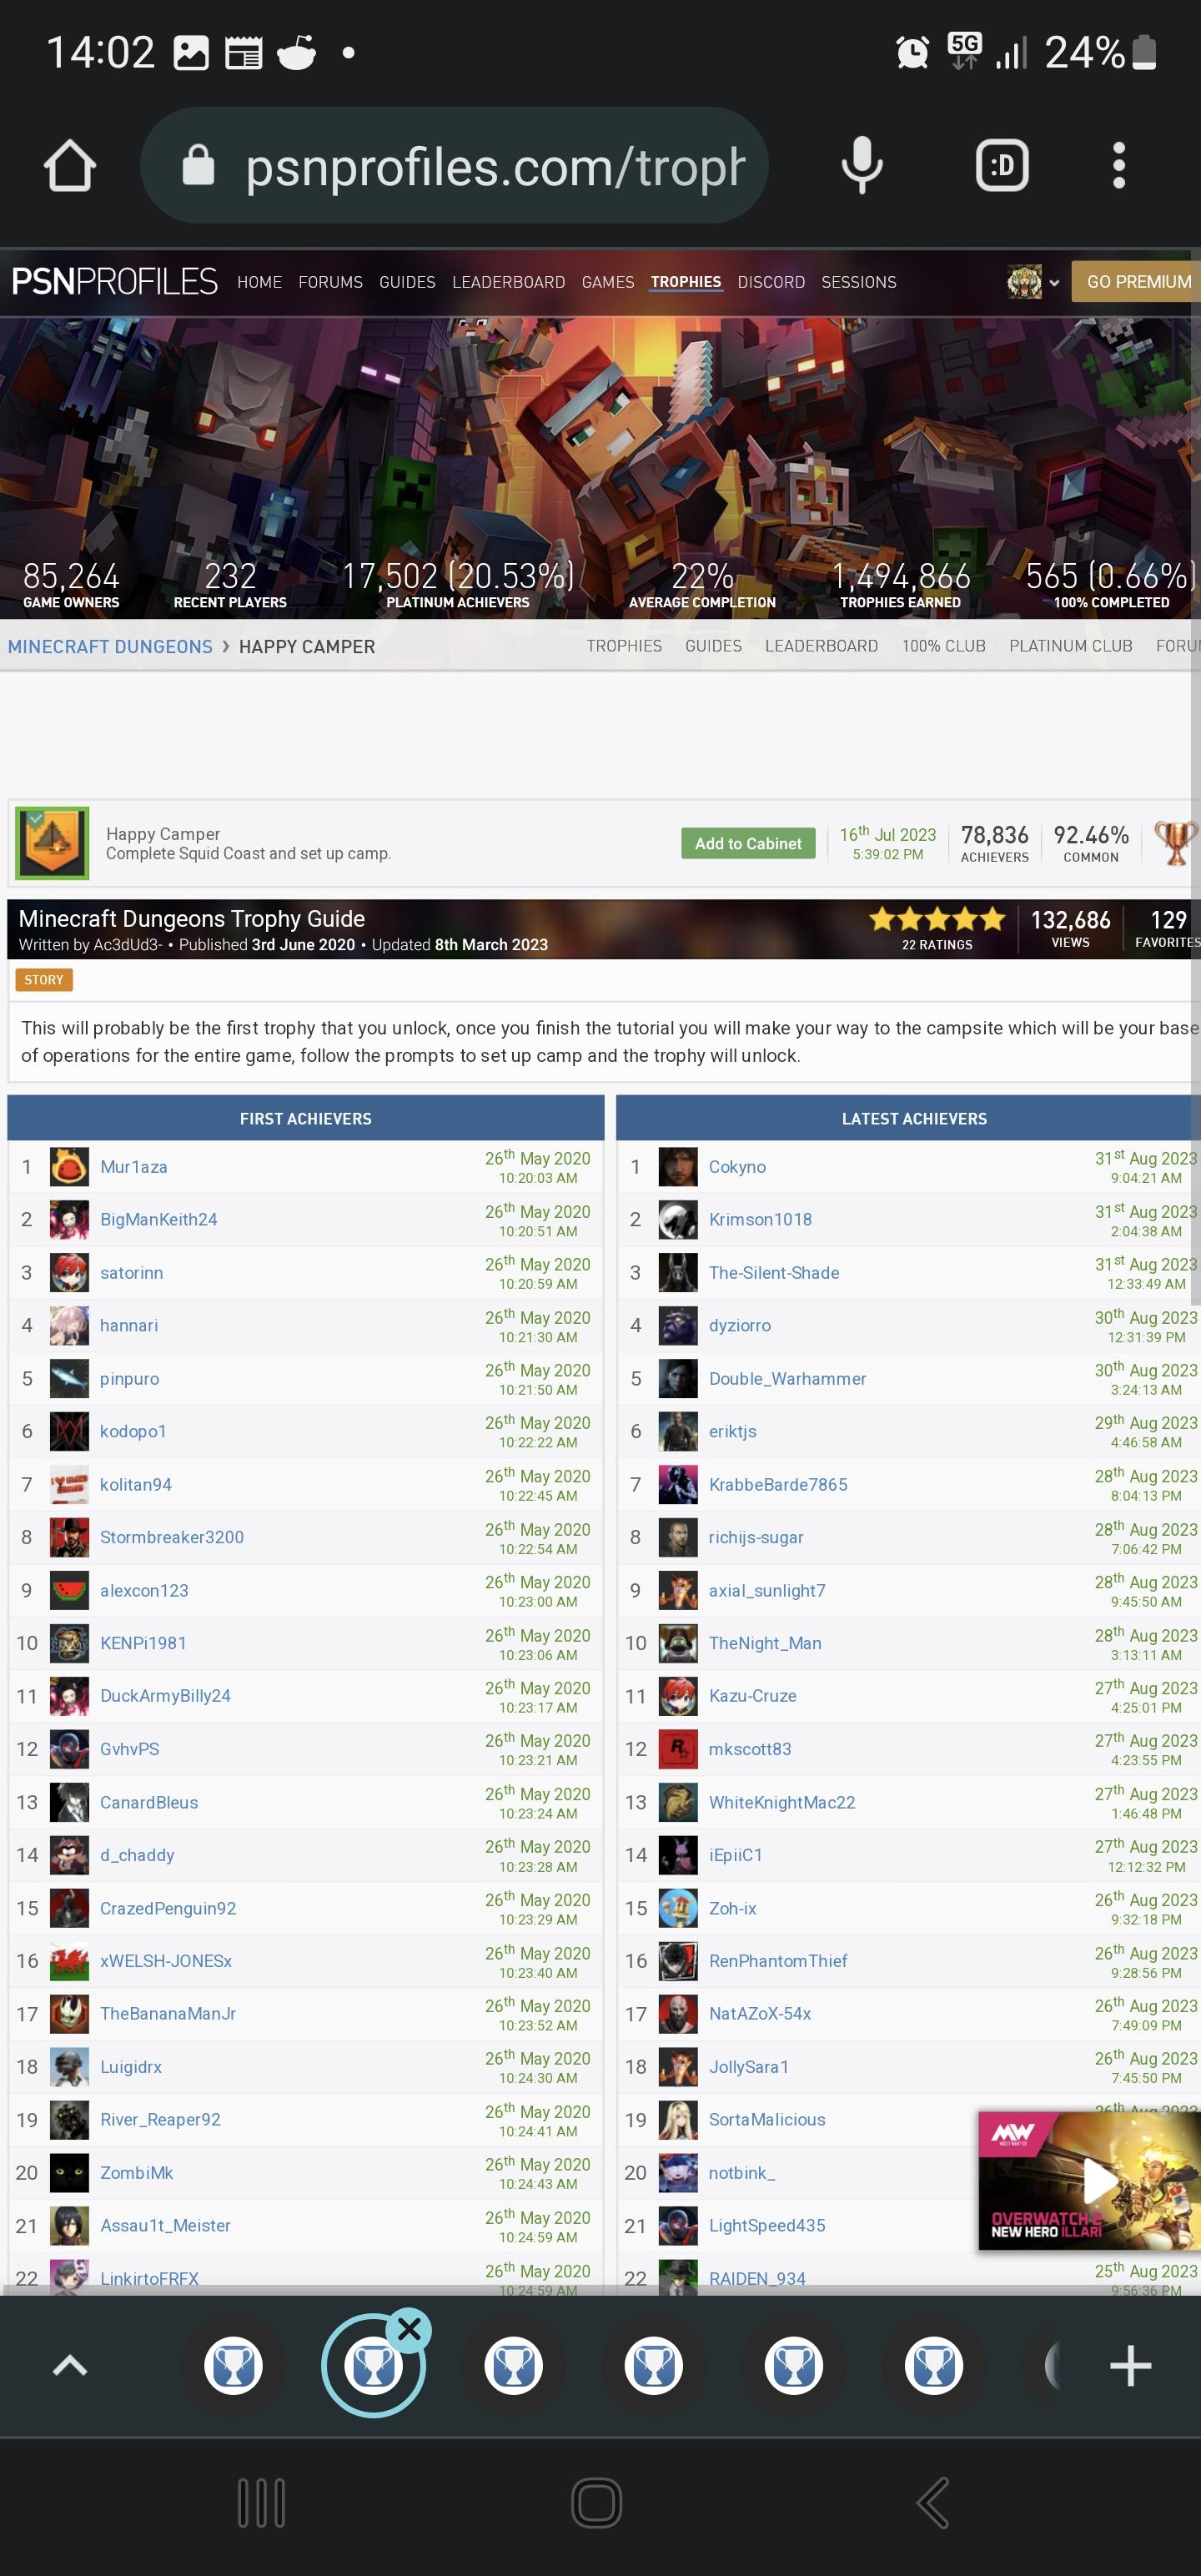Open the DISCORD nav item
Viewport: 1201px width, 2576px height.
tap(771, 282)
